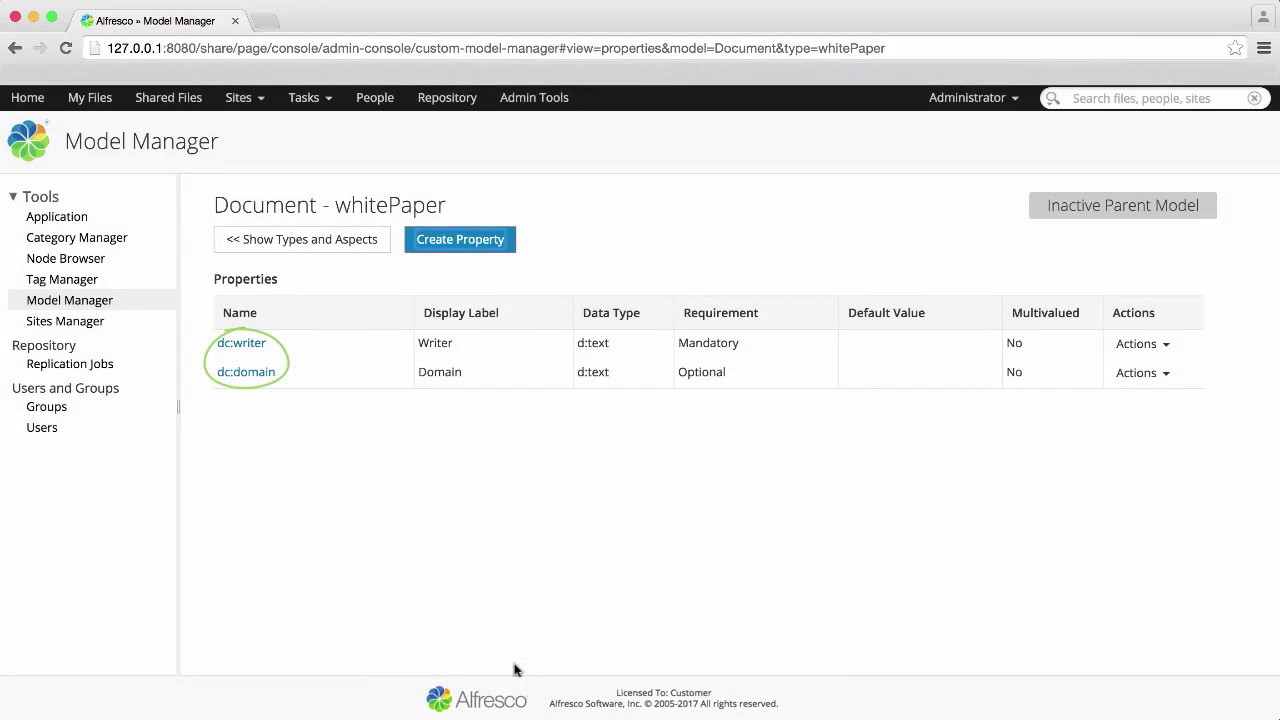Image resolution: width=1280 pixels, height=720 pixels.
Task: Click the browser back arrow
Action: point(15,48)
